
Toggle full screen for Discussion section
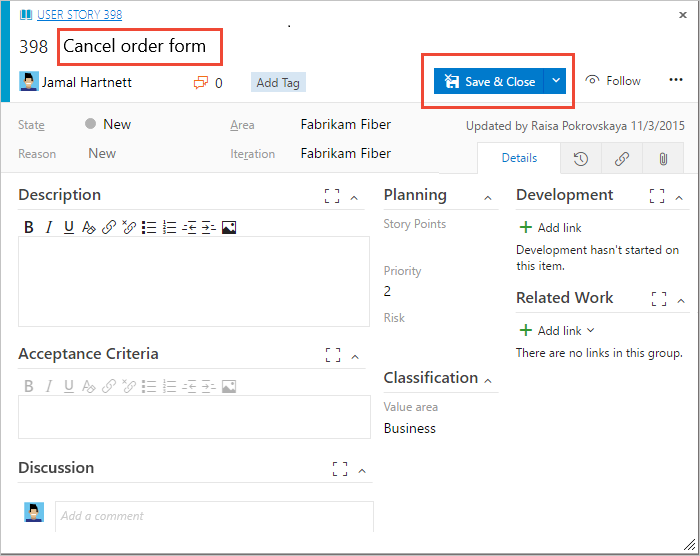(x=340, y=468)
